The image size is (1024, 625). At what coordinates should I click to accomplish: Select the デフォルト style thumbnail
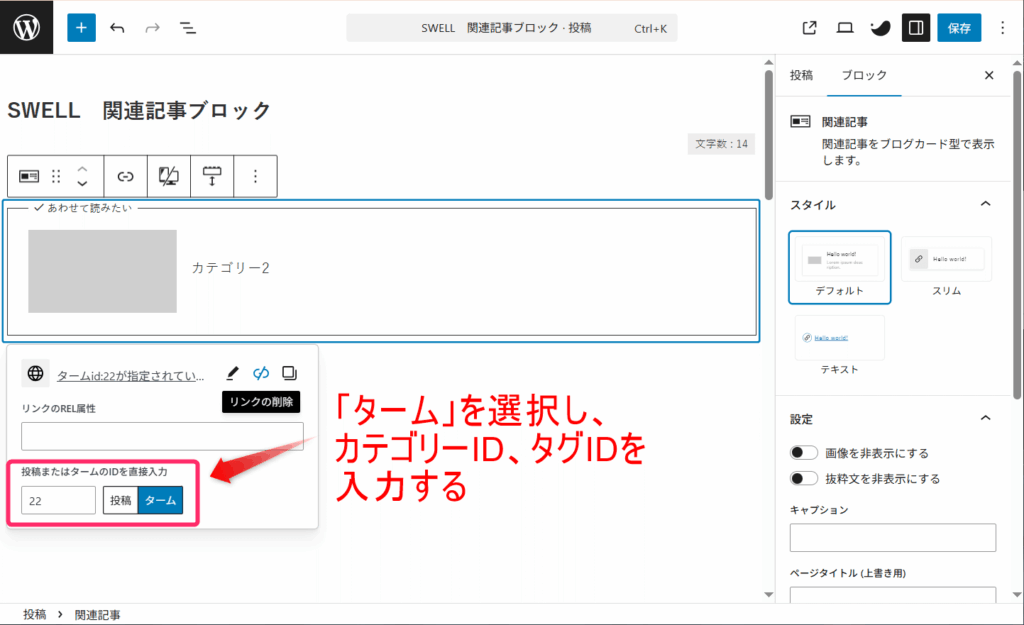pos(839,267)
